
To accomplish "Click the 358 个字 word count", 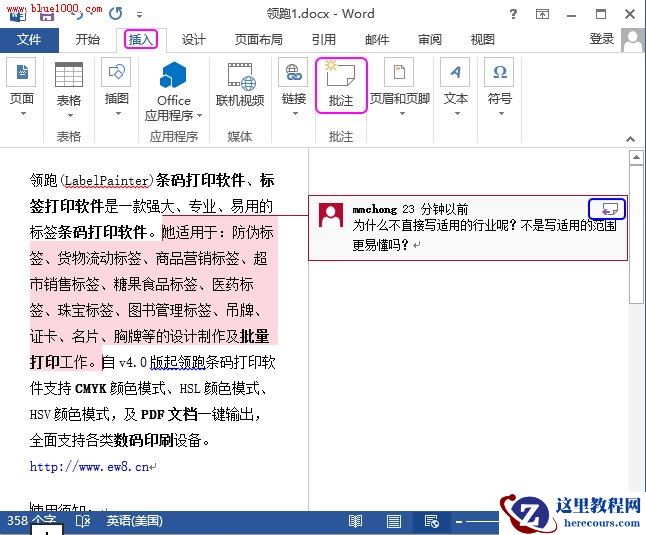I will 32,521.
